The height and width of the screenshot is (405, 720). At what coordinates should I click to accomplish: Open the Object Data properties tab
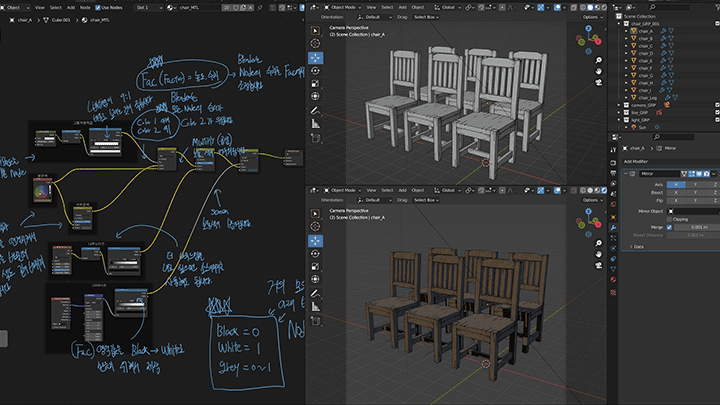[613, 269]
